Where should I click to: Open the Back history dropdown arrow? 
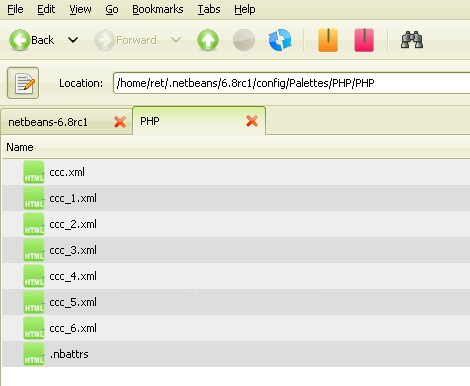point(73,40)
